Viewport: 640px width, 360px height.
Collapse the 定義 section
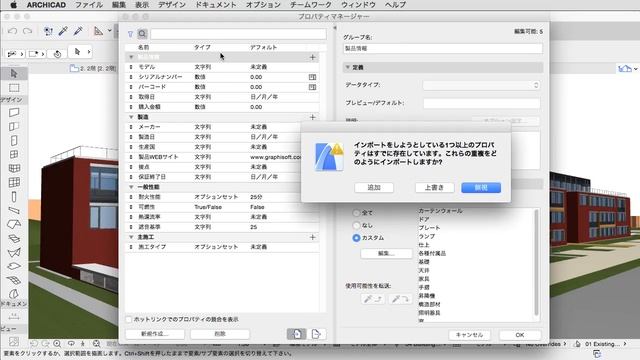click(x=348, y=67)
